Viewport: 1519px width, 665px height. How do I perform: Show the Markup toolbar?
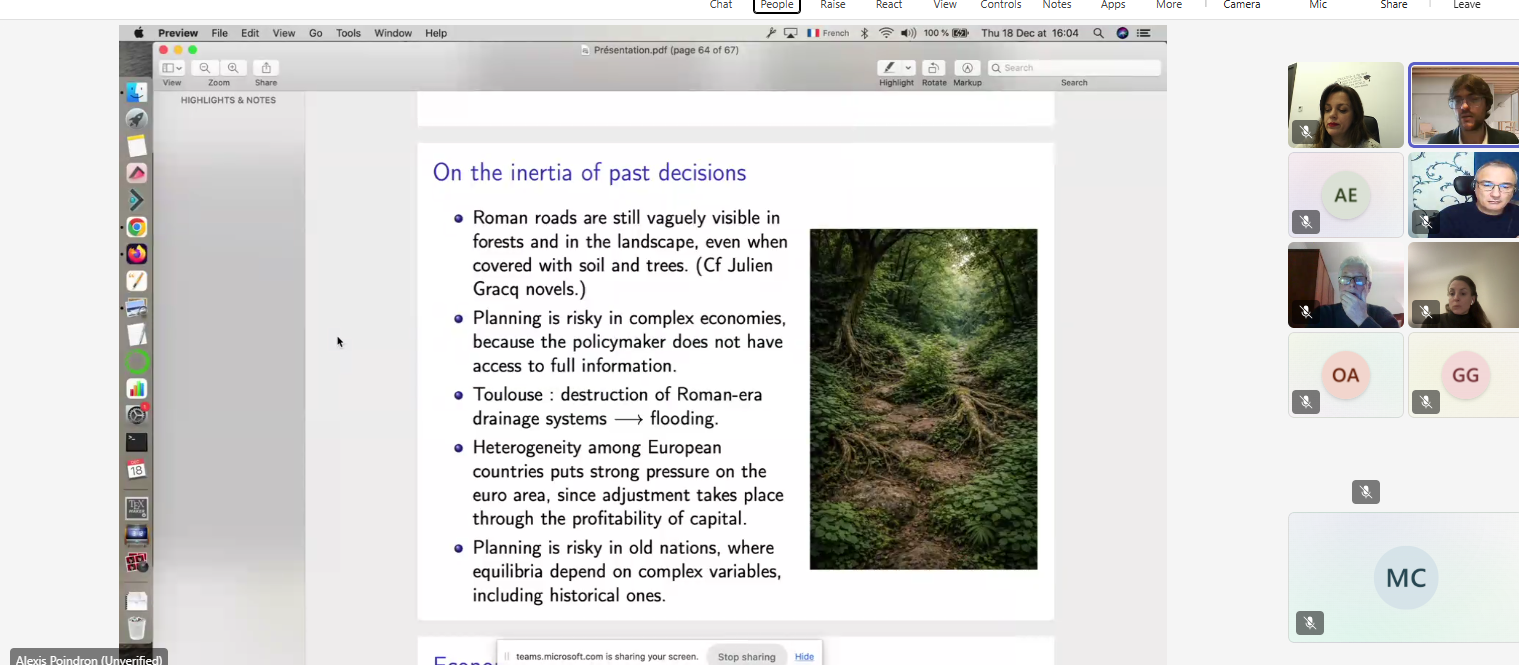coord(967,68)
